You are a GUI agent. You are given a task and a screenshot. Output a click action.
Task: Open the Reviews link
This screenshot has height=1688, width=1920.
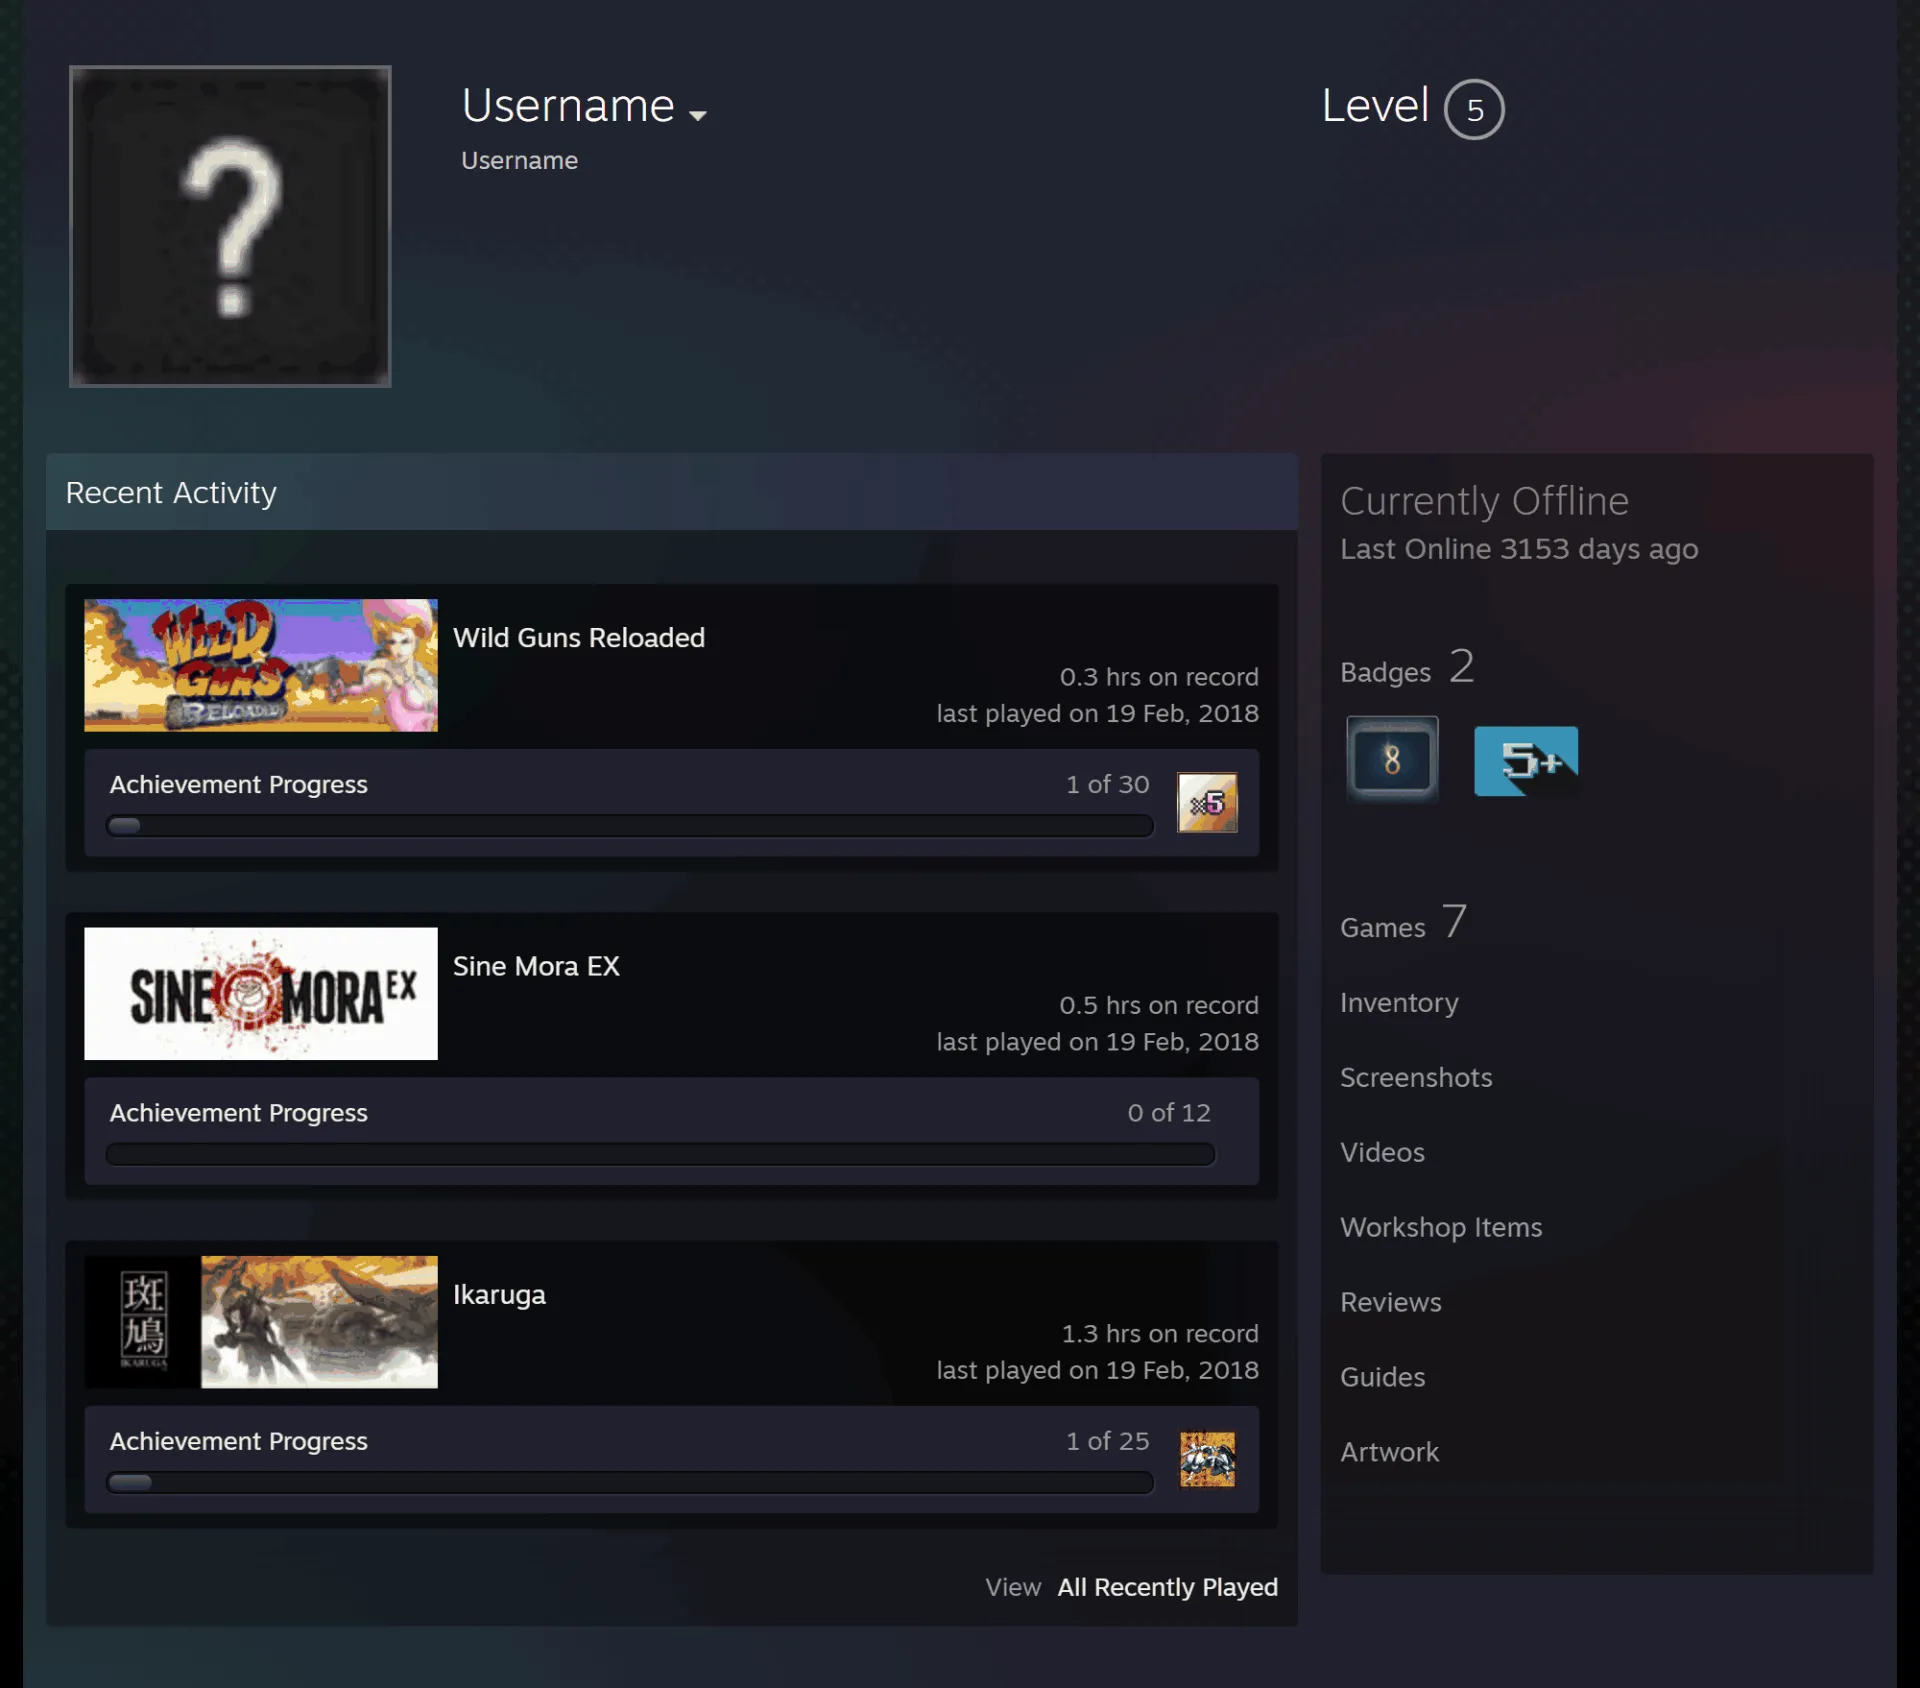pyautogui.click(x=1390, y=1302)
